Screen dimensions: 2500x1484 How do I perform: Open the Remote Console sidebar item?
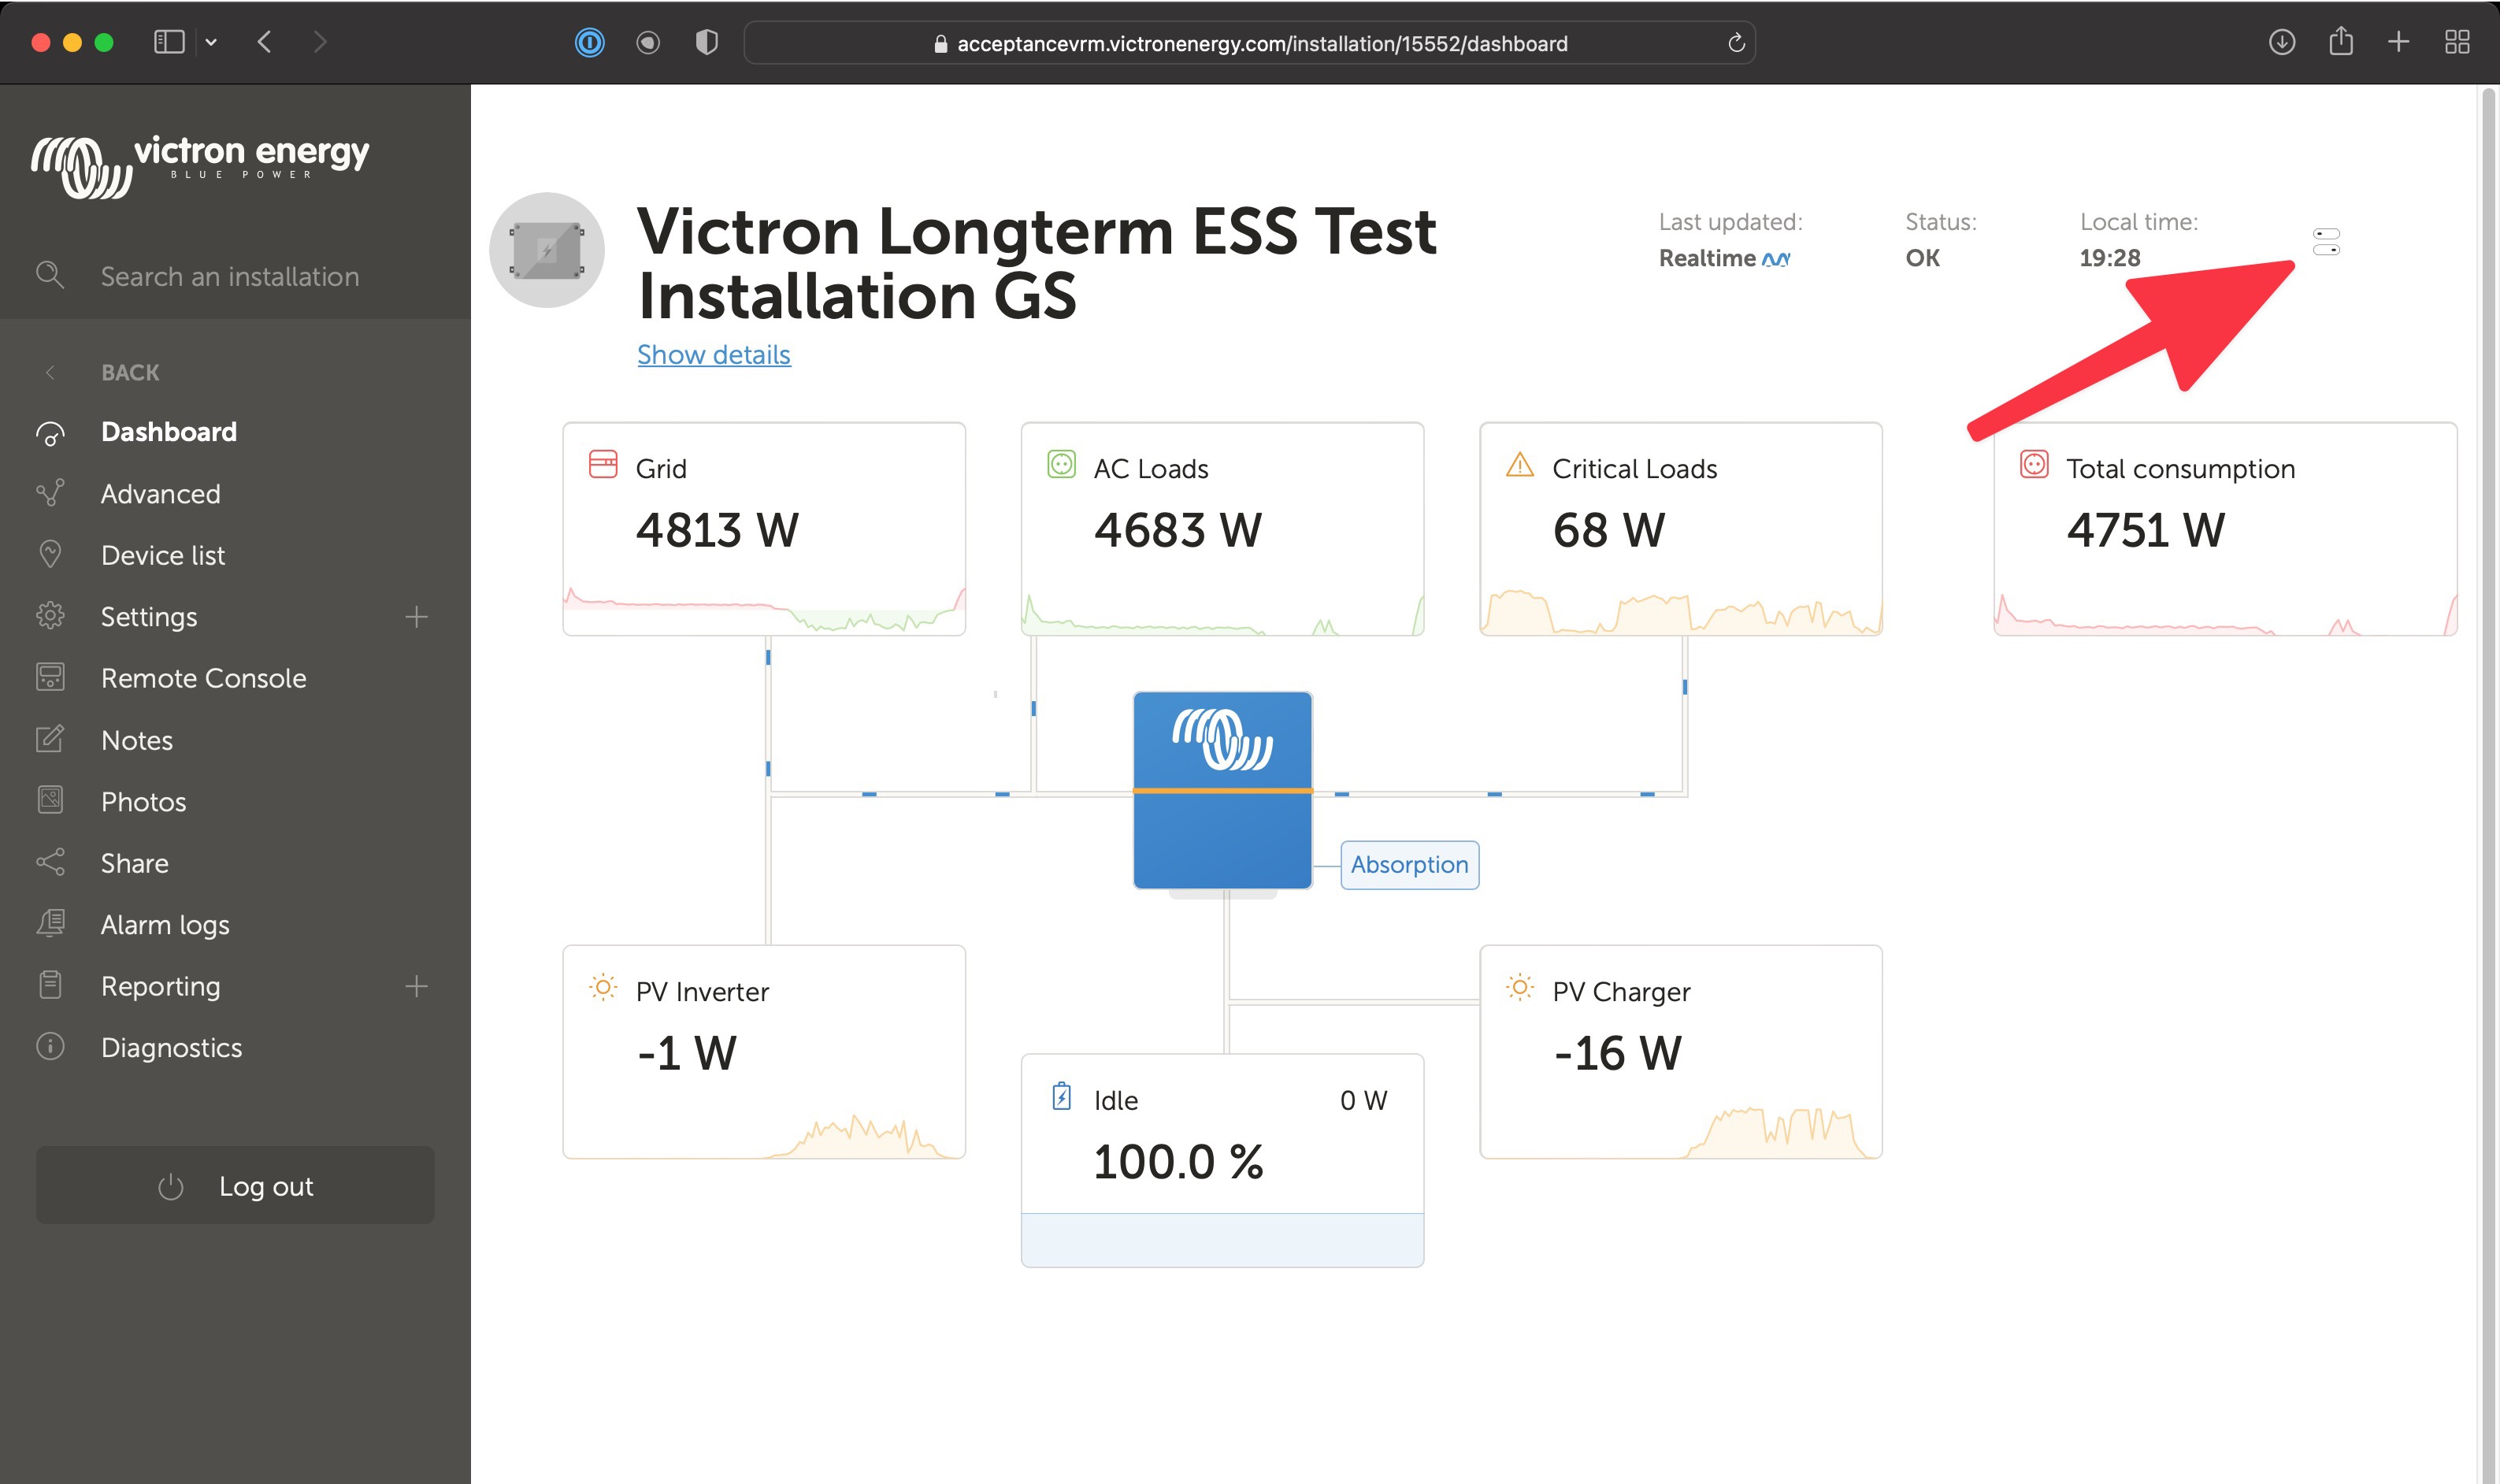(203, 678)
